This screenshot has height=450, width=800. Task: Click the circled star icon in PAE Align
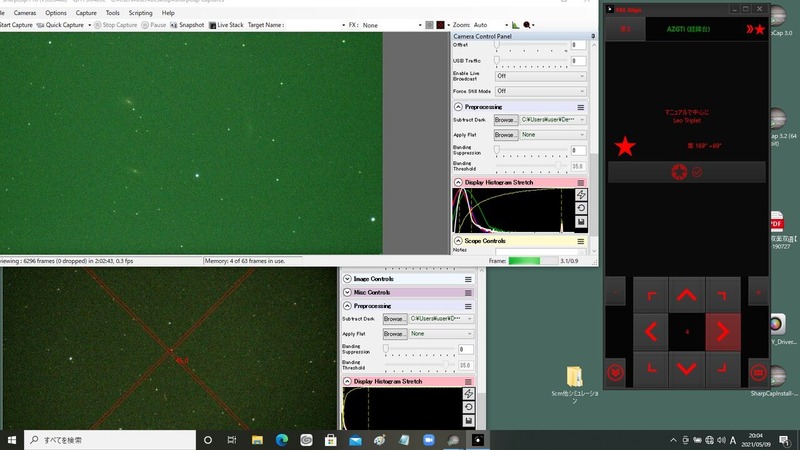click(679, 172)
